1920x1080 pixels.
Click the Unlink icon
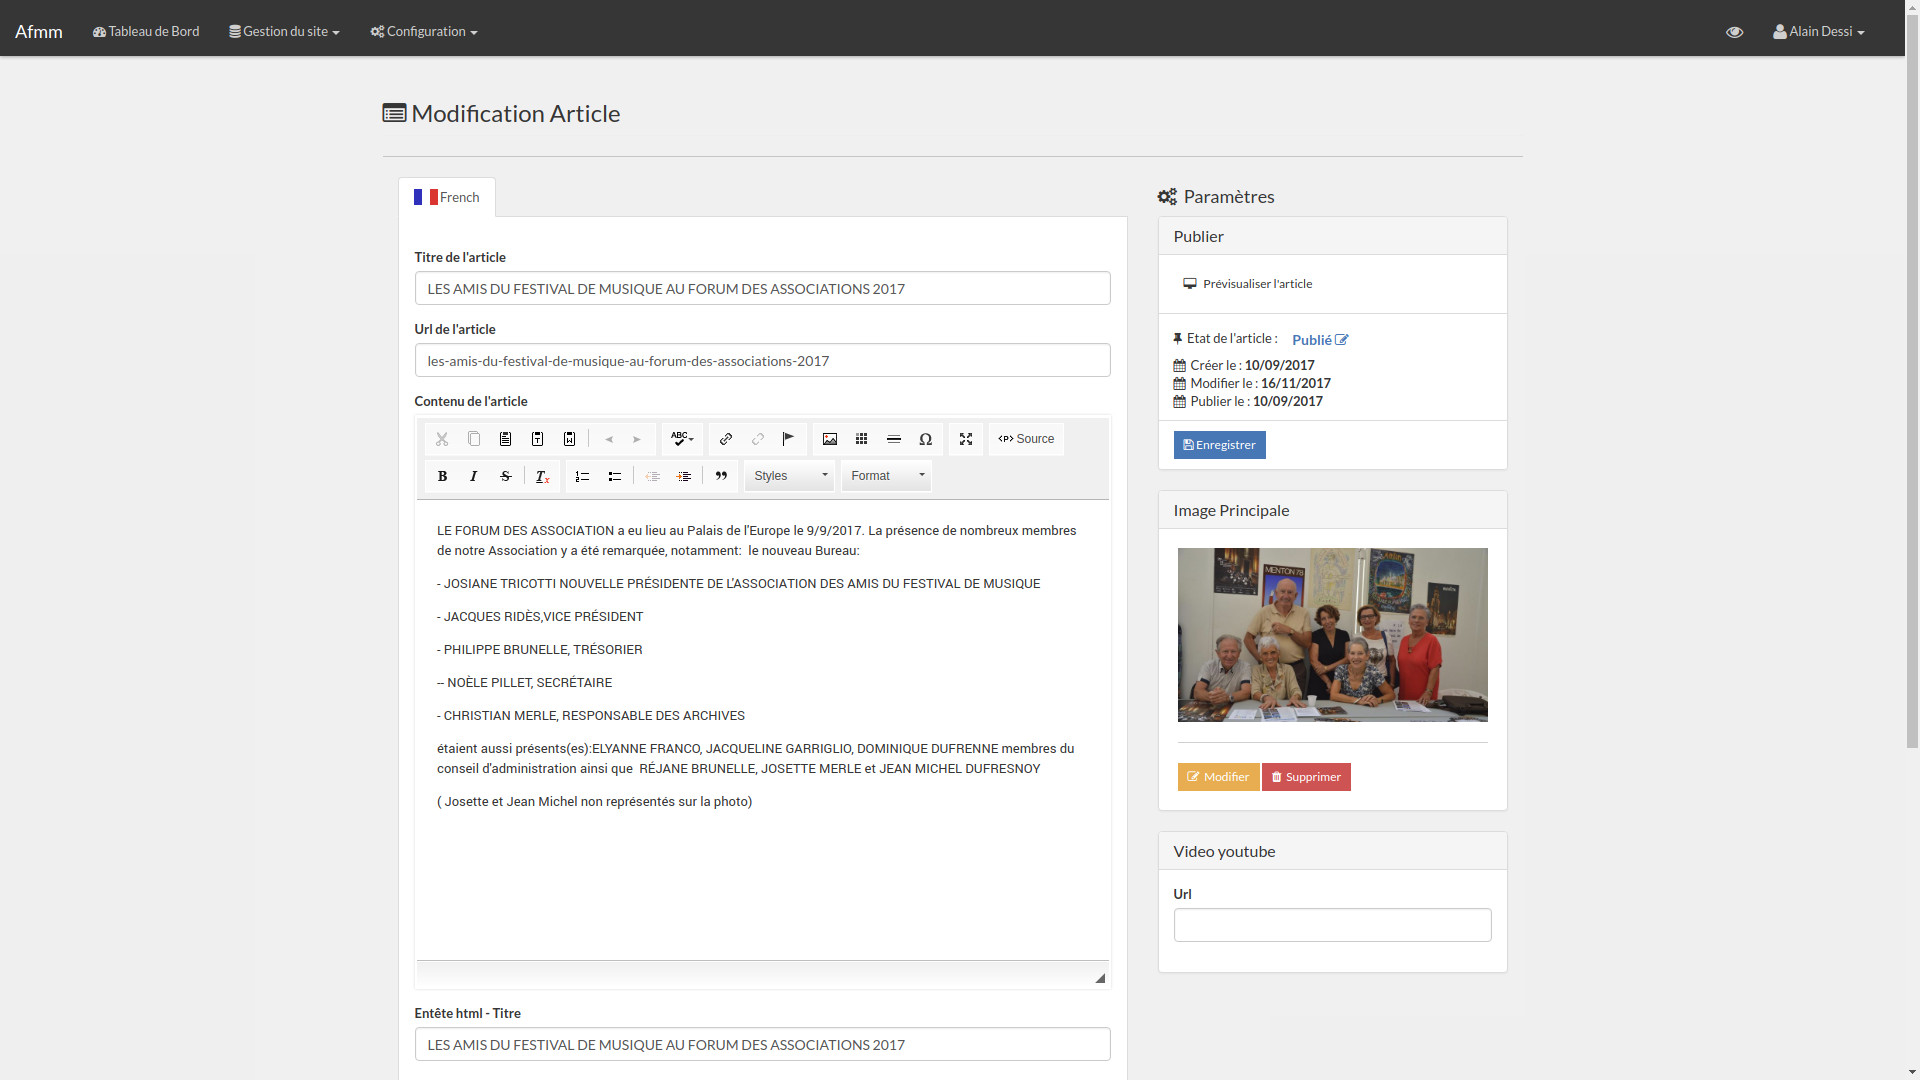(758, 439)
